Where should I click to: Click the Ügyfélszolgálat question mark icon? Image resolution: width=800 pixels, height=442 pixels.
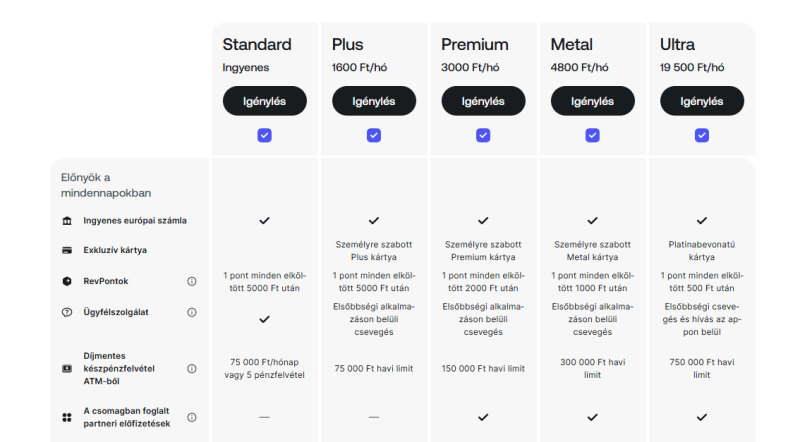67,312
